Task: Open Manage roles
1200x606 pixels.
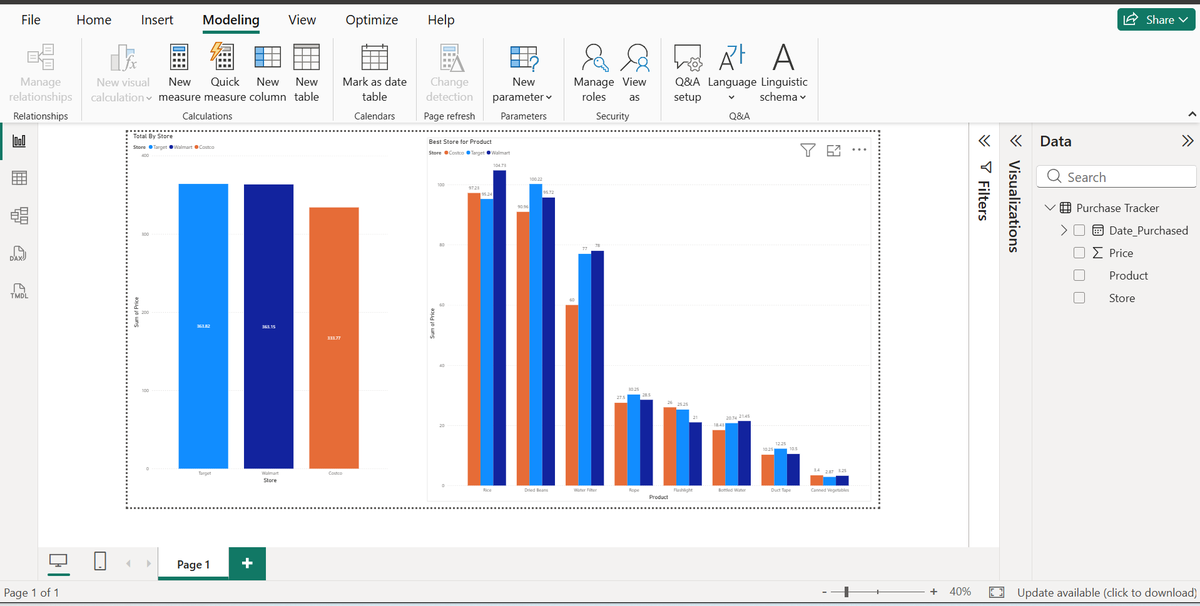Action: pos(594,72)
